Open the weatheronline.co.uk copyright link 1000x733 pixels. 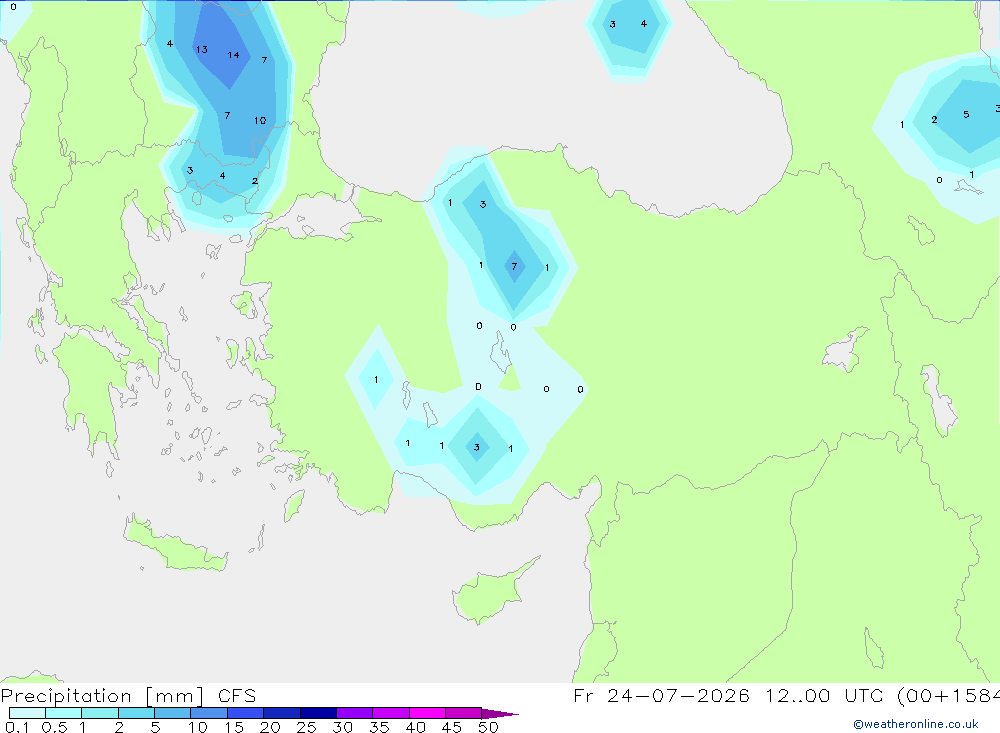916,724
